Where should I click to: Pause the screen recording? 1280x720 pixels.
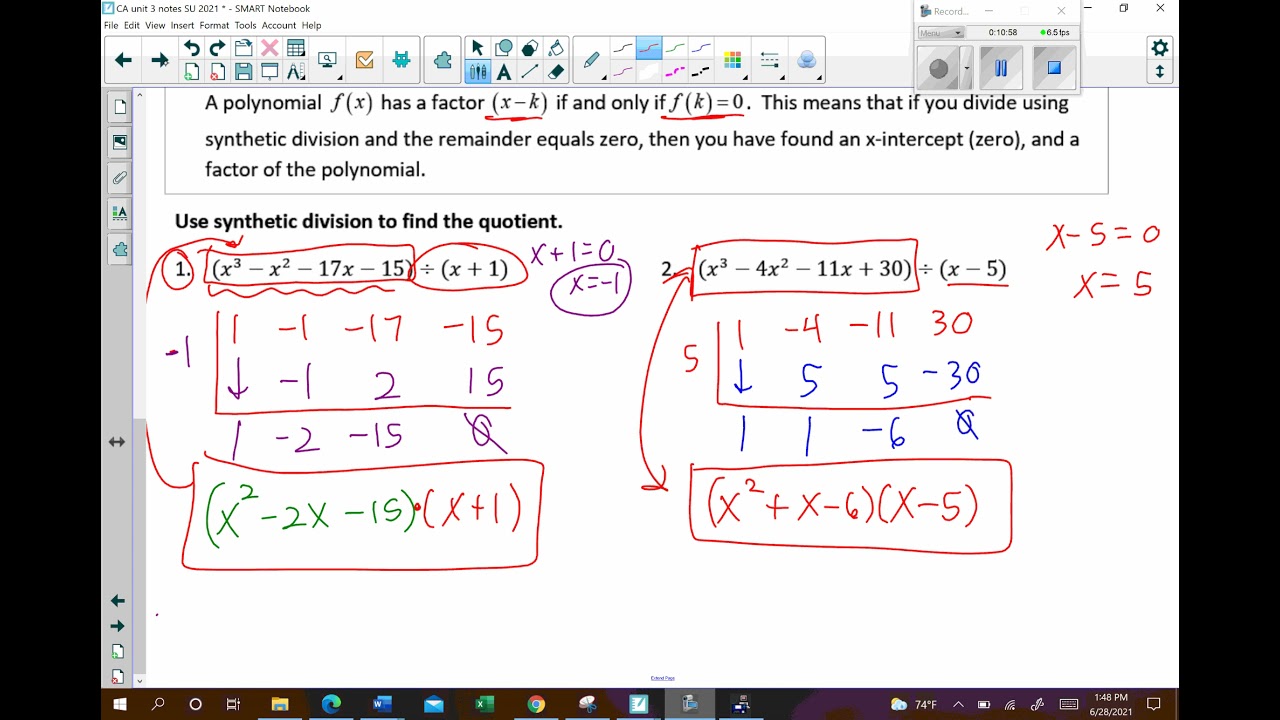pos(1000,68)
